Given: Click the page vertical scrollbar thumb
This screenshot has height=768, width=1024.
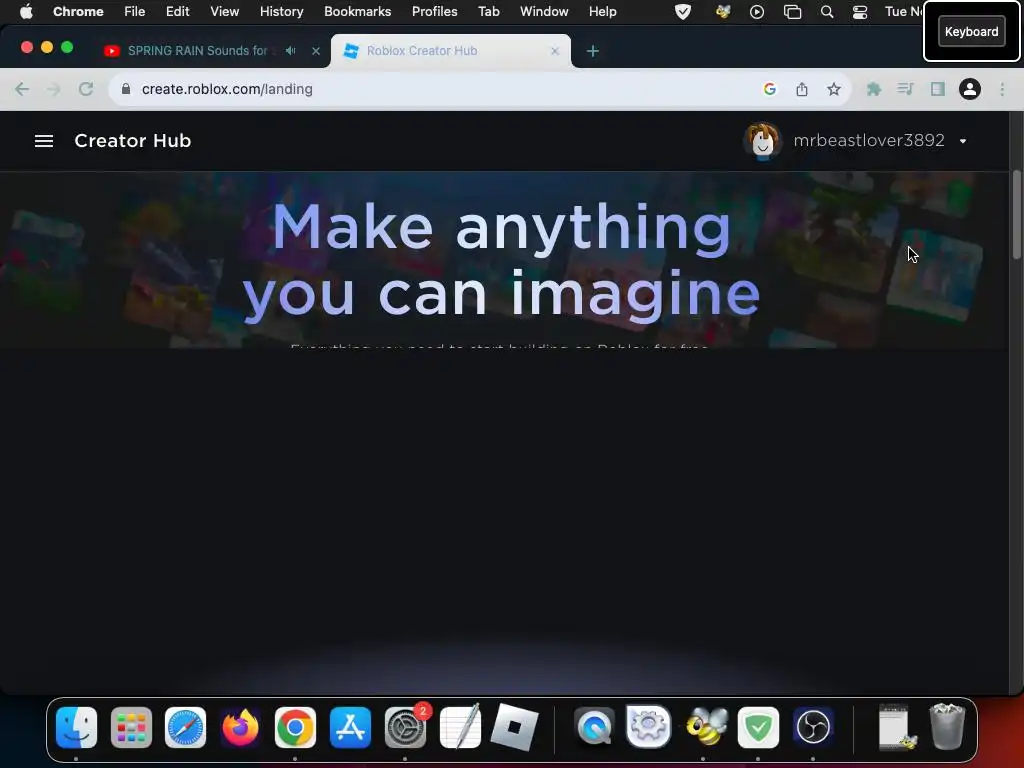Looking at the screenshot, I should tap(1017, 214).
